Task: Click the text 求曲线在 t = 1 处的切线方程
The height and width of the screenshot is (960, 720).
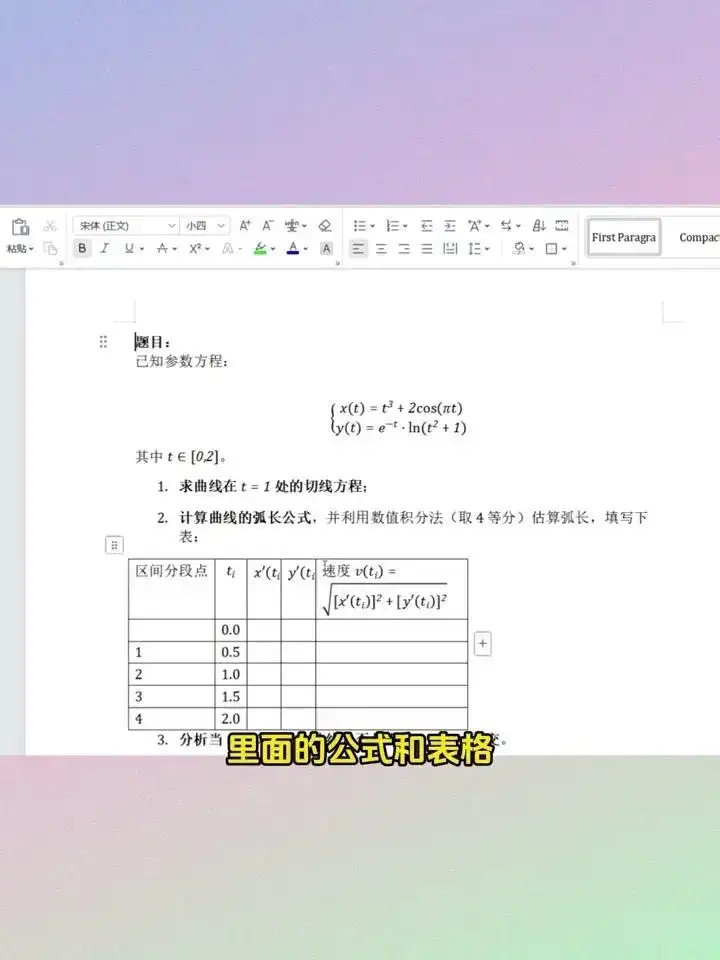Action: pos(272,487)
